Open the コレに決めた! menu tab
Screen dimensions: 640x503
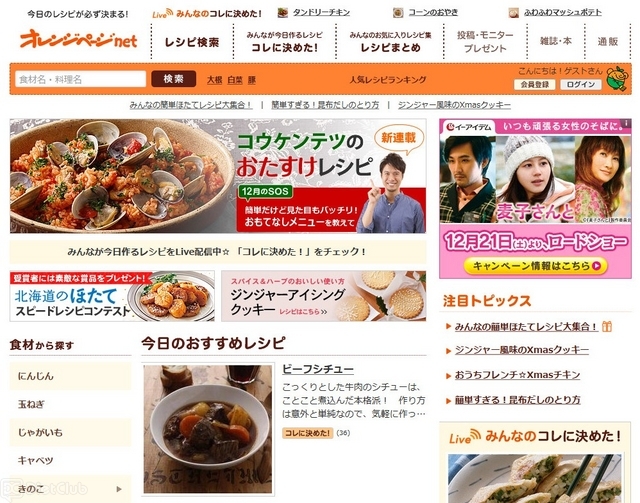point(284,42)
